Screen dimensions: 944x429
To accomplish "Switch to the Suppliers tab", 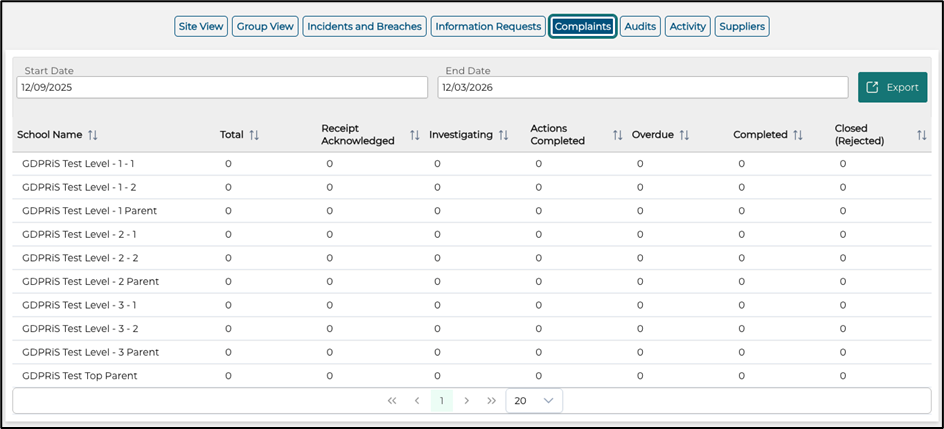I will tap(742, 27).
